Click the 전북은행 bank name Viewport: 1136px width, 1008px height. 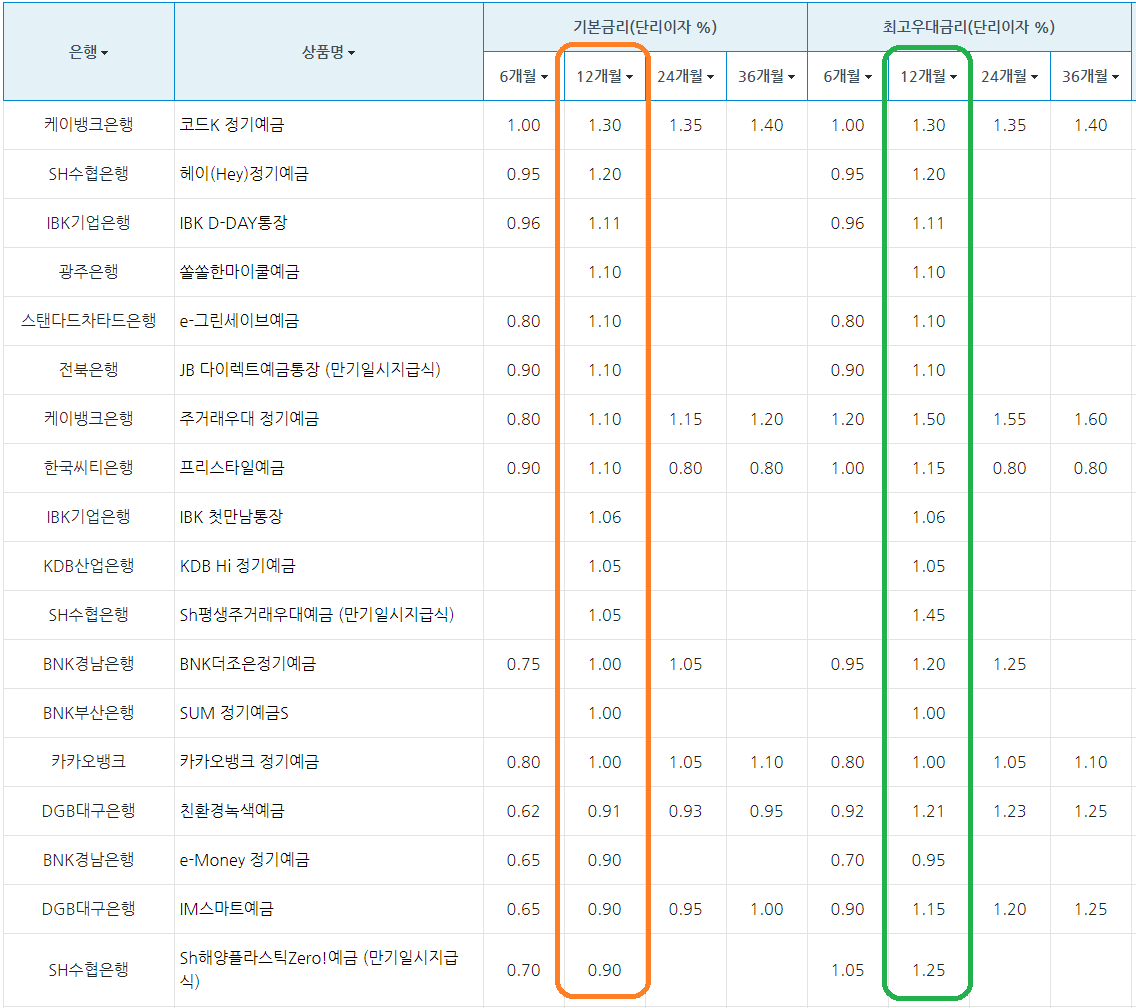click(x=88, y=370)
